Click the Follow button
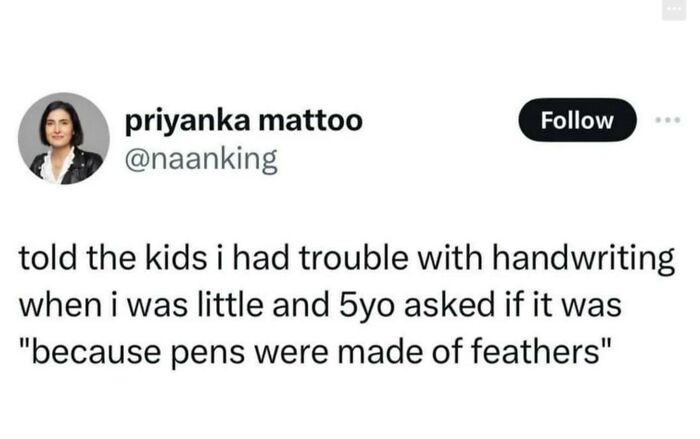This screenshot has height=439, width=700. [x=578, y=120]
